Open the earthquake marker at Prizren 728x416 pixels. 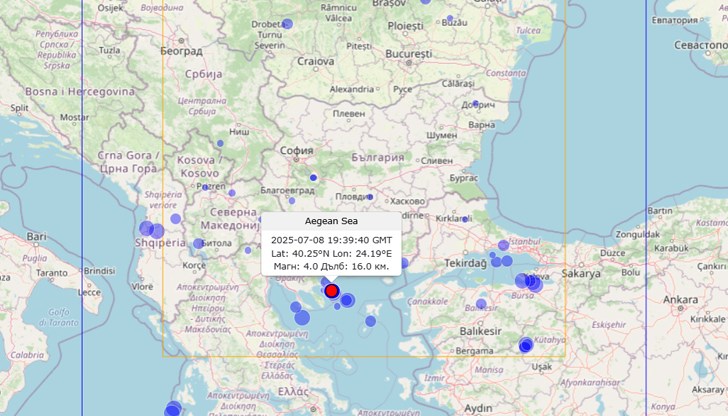pyautogui.click(x=205, y=187)
